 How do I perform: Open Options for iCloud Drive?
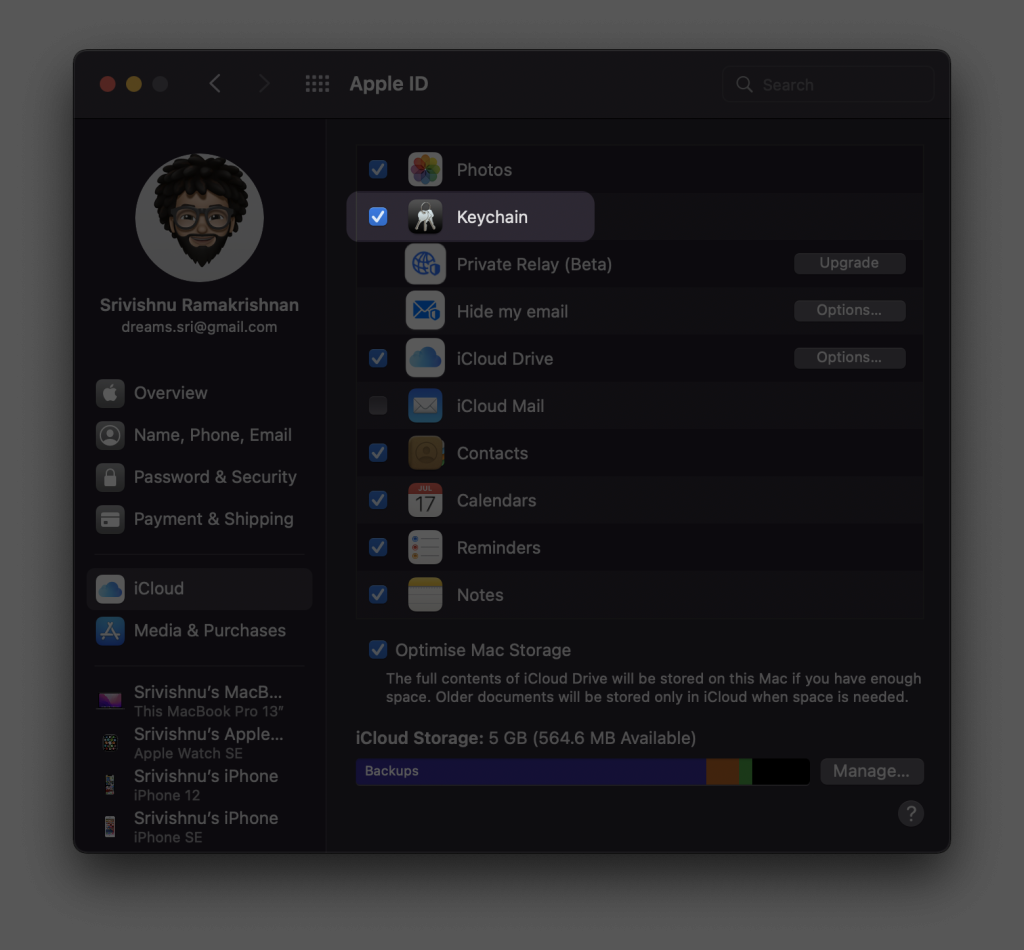pyautogui.click(x=850, y=357)
